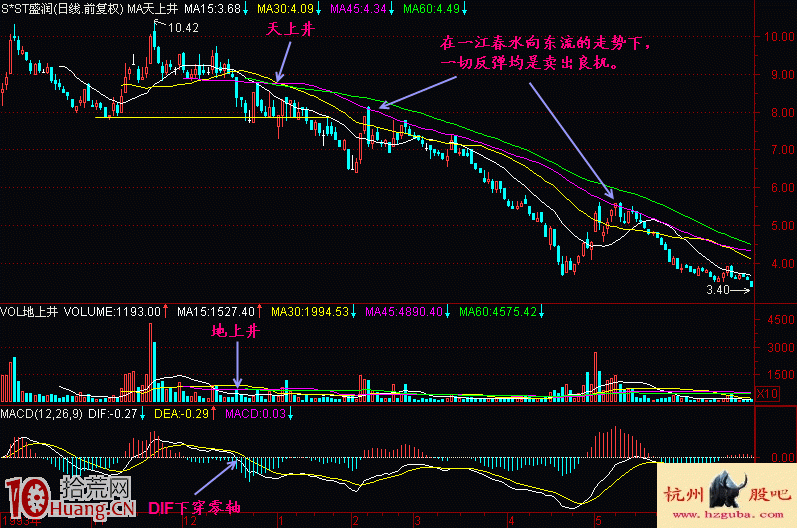This screenshot has width=797, height=528.
Task: Click the yellow MA30:4.09 price average label
Action: tap(285, 9)
